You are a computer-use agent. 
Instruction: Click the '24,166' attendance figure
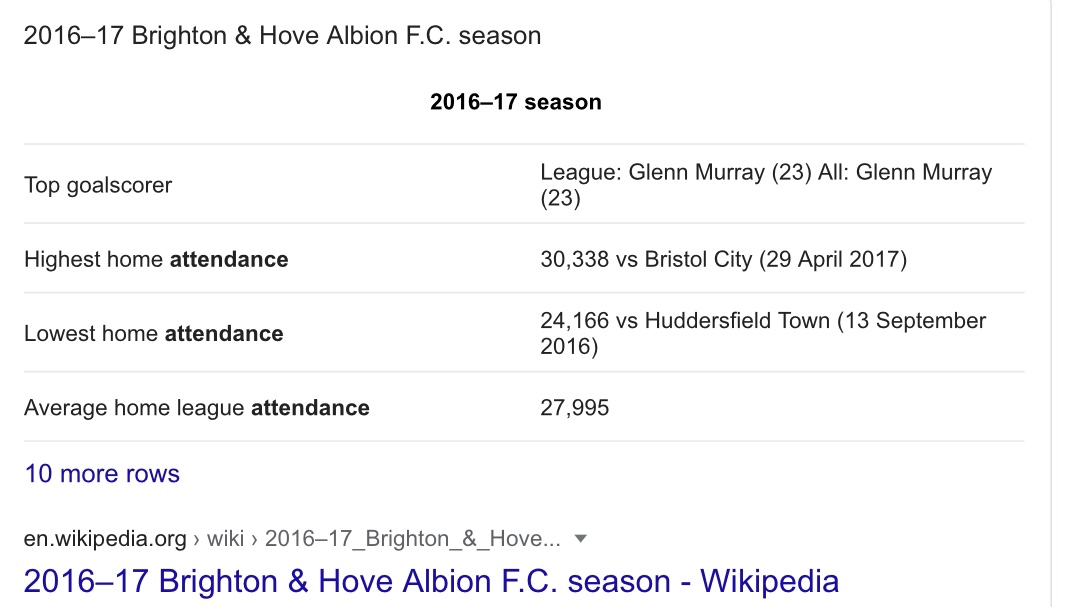point(575,320)
